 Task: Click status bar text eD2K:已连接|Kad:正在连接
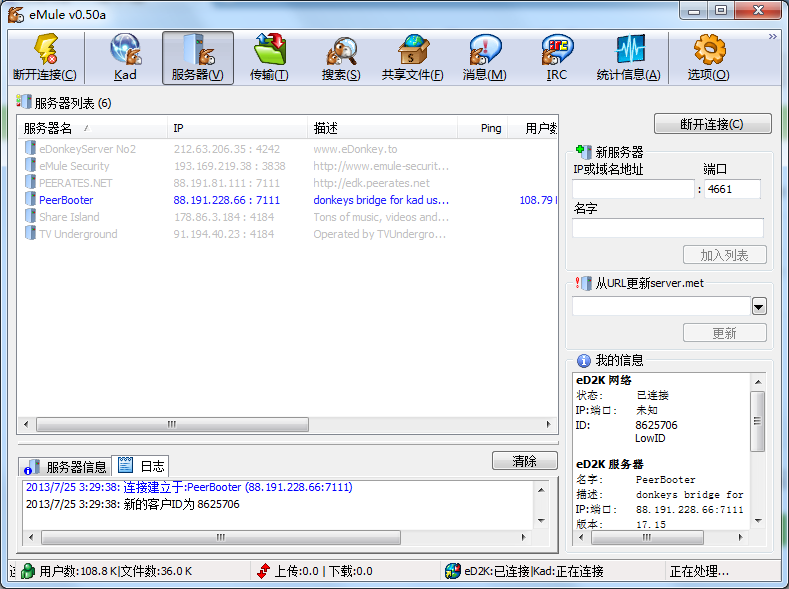(x=534, y=571)
